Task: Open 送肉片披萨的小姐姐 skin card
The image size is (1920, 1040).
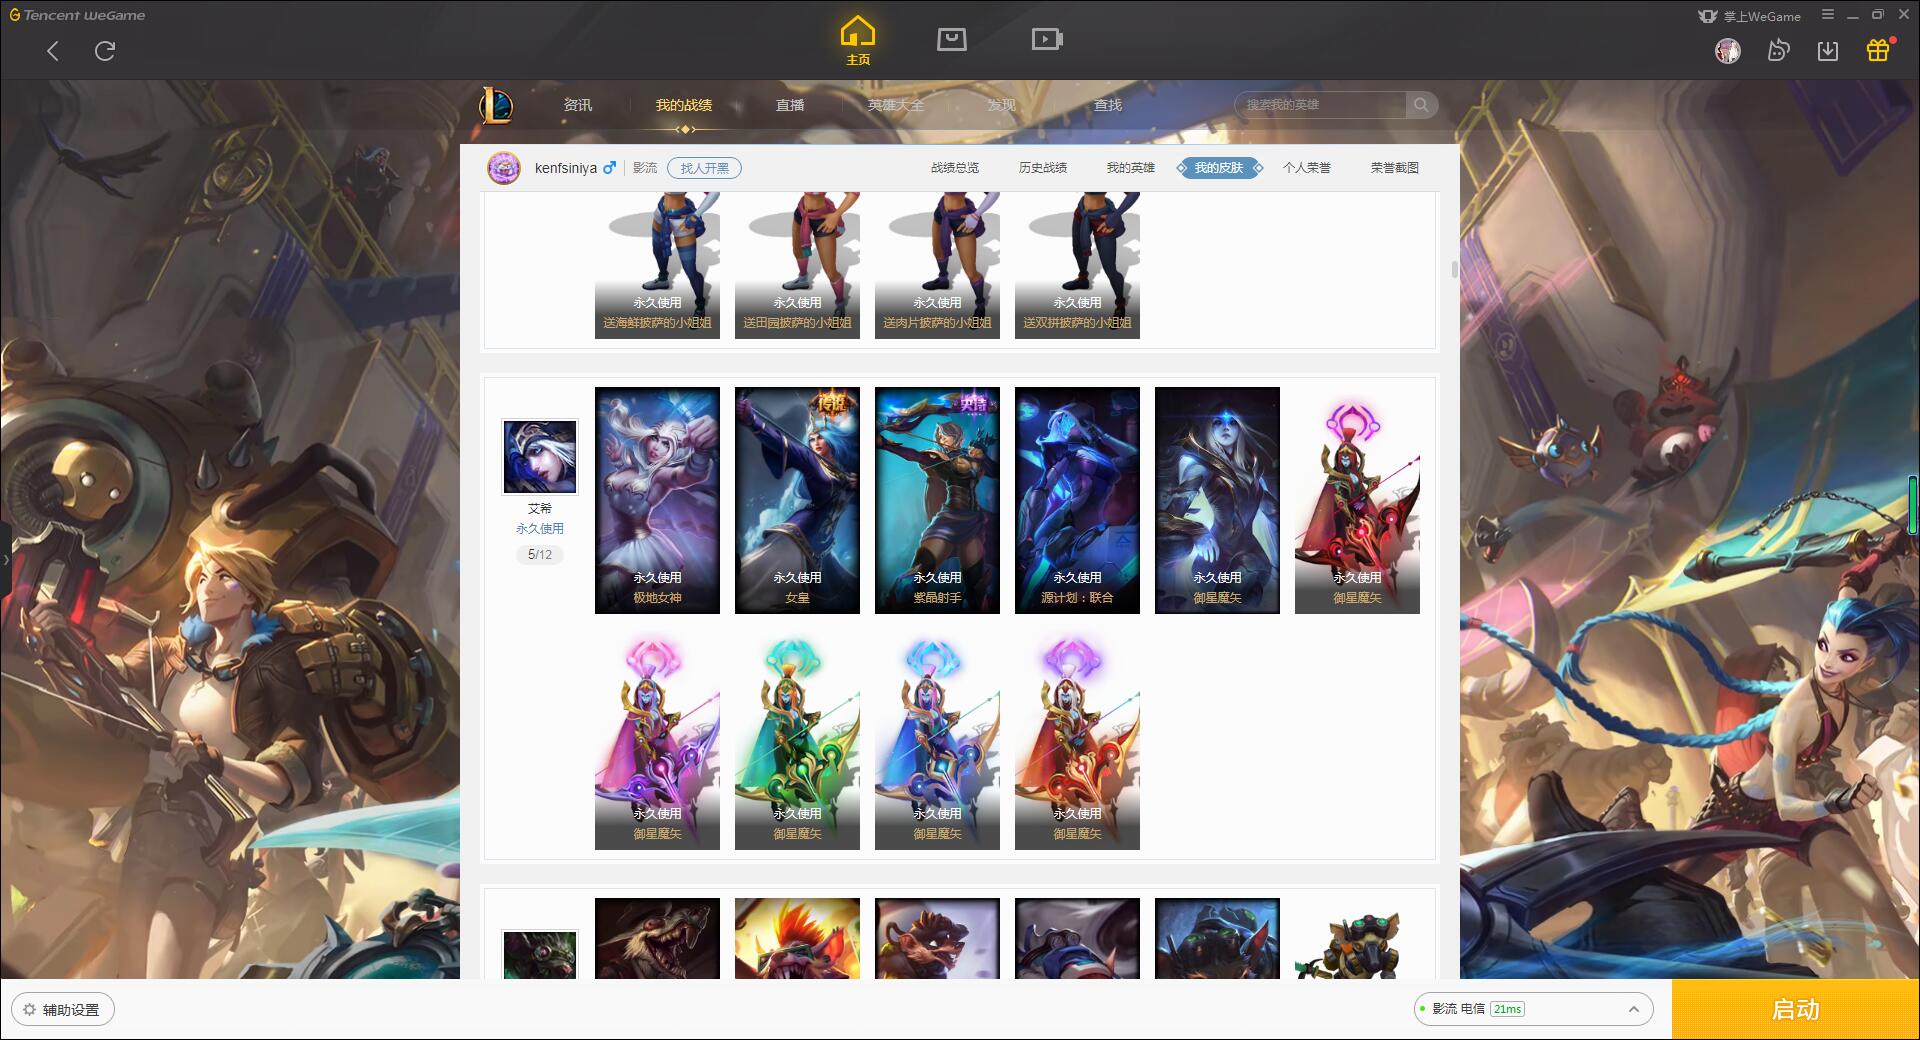Action: point(937,266)
